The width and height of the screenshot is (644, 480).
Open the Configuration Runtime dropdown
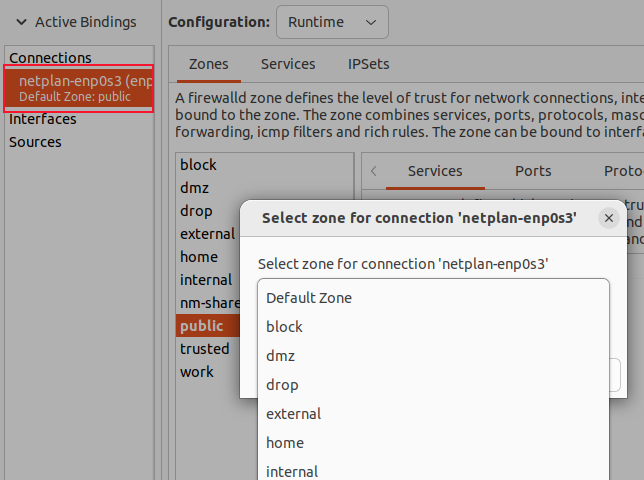[332, 22]
